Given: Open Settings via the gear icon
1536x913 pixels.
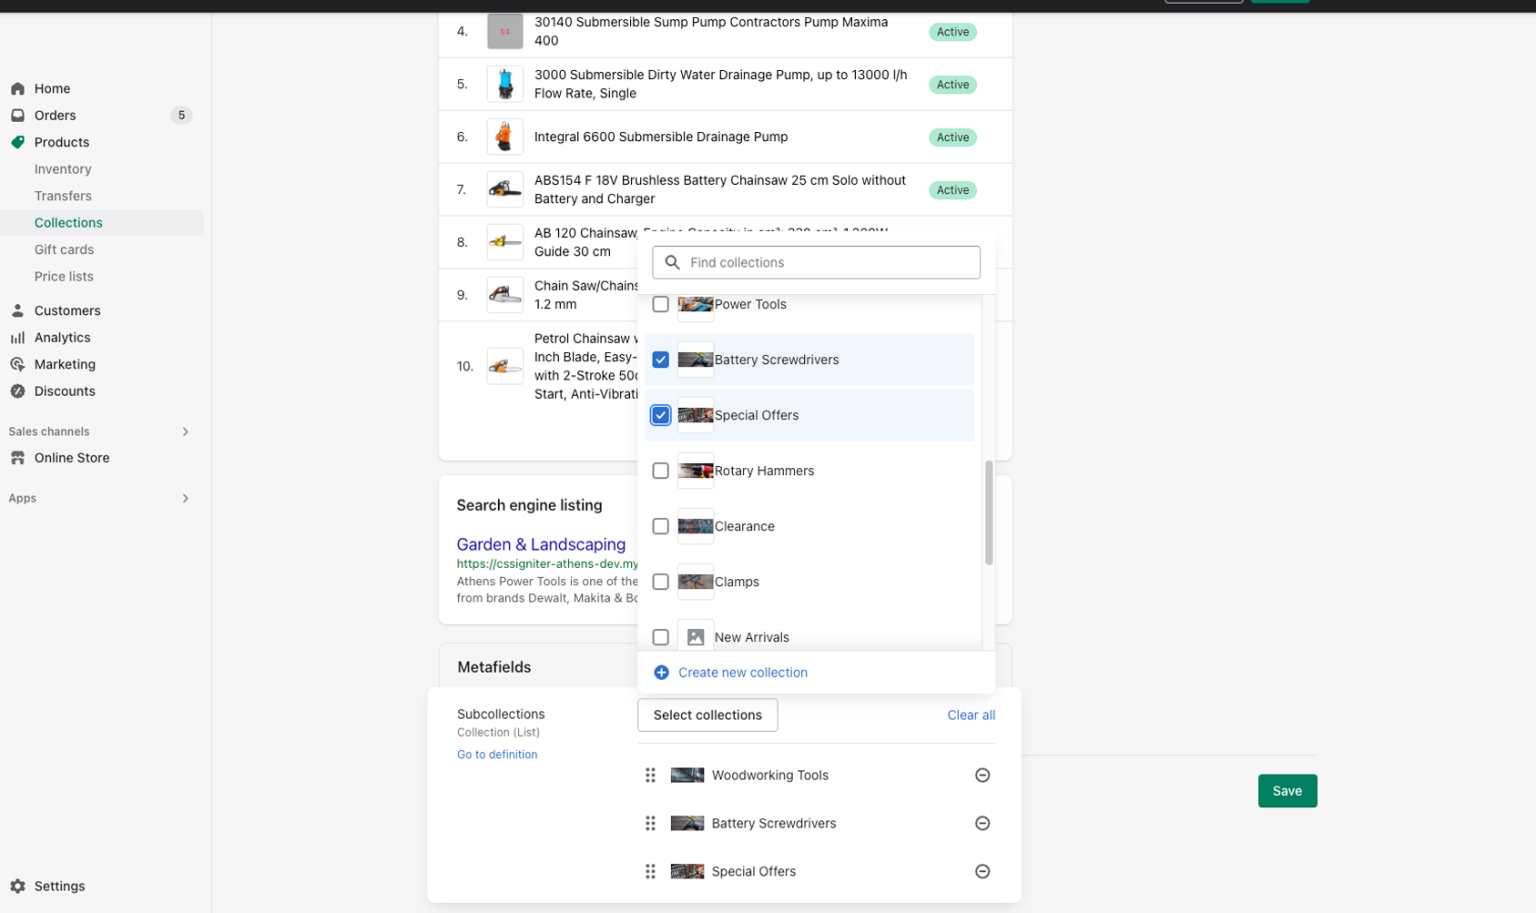Looking at the screenshot, I should pyautogui.click(x=18, y=886).
